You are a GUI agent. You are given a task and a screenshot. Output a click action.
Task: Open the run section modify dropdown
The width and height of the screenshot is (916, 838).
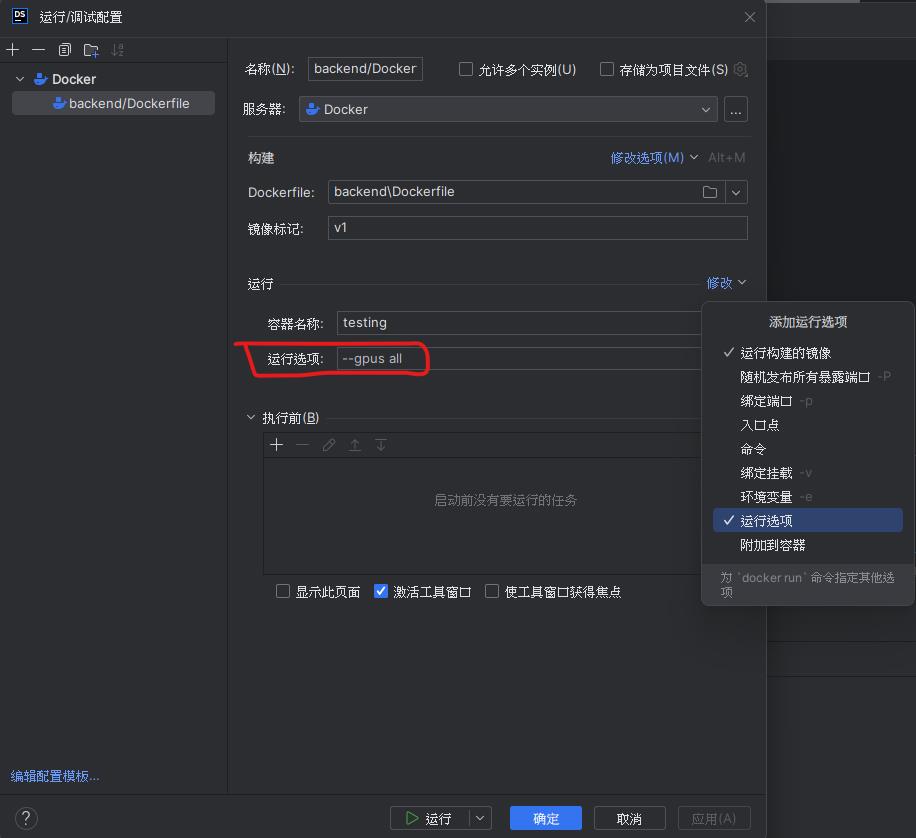point(726,283)
